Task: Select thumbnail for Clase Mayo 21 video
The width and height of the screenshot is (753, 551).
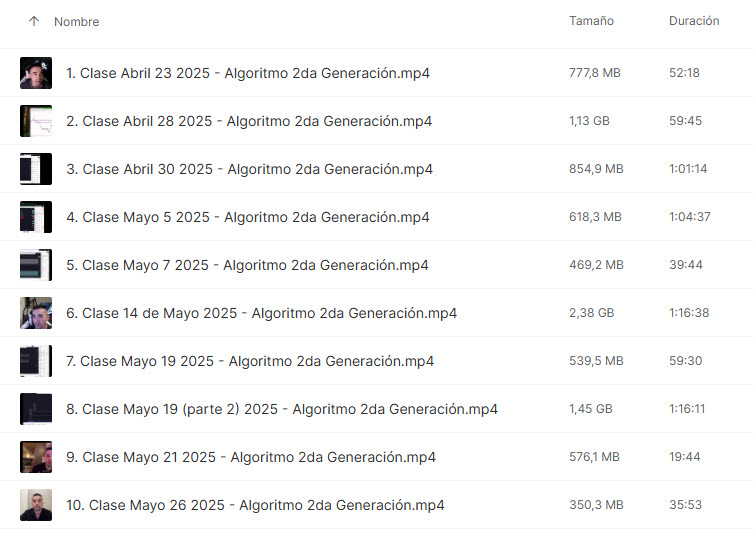Action: click(x=36, y=457)
